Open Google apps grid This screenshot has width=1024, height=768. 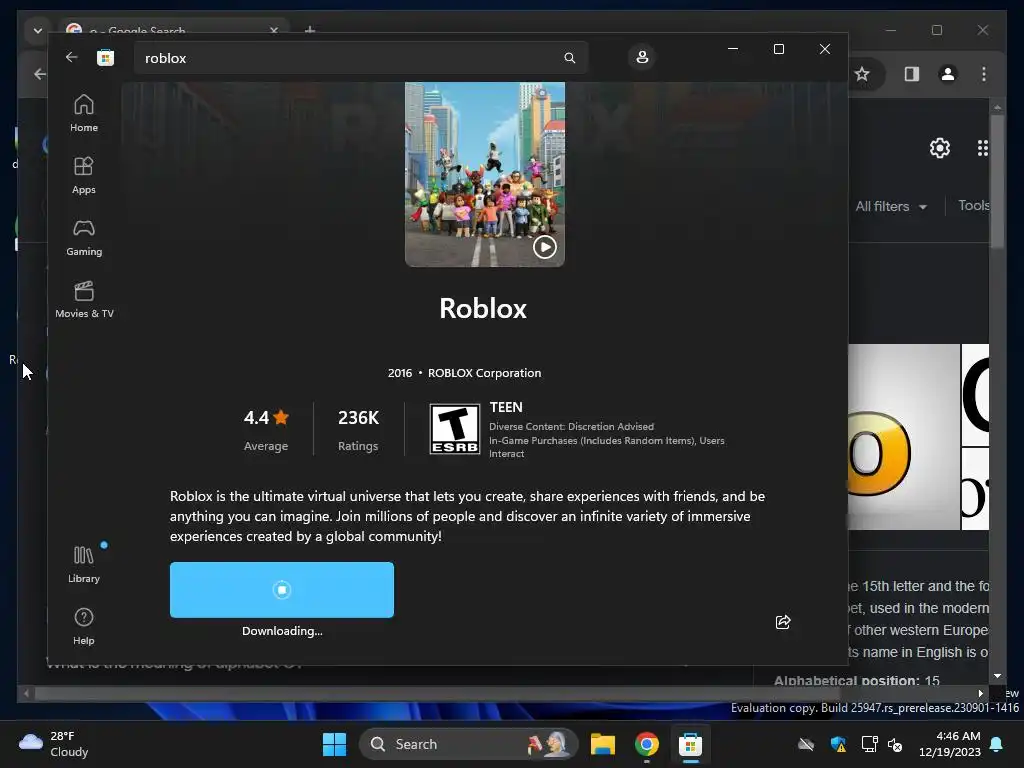click(x=982, y=148)
